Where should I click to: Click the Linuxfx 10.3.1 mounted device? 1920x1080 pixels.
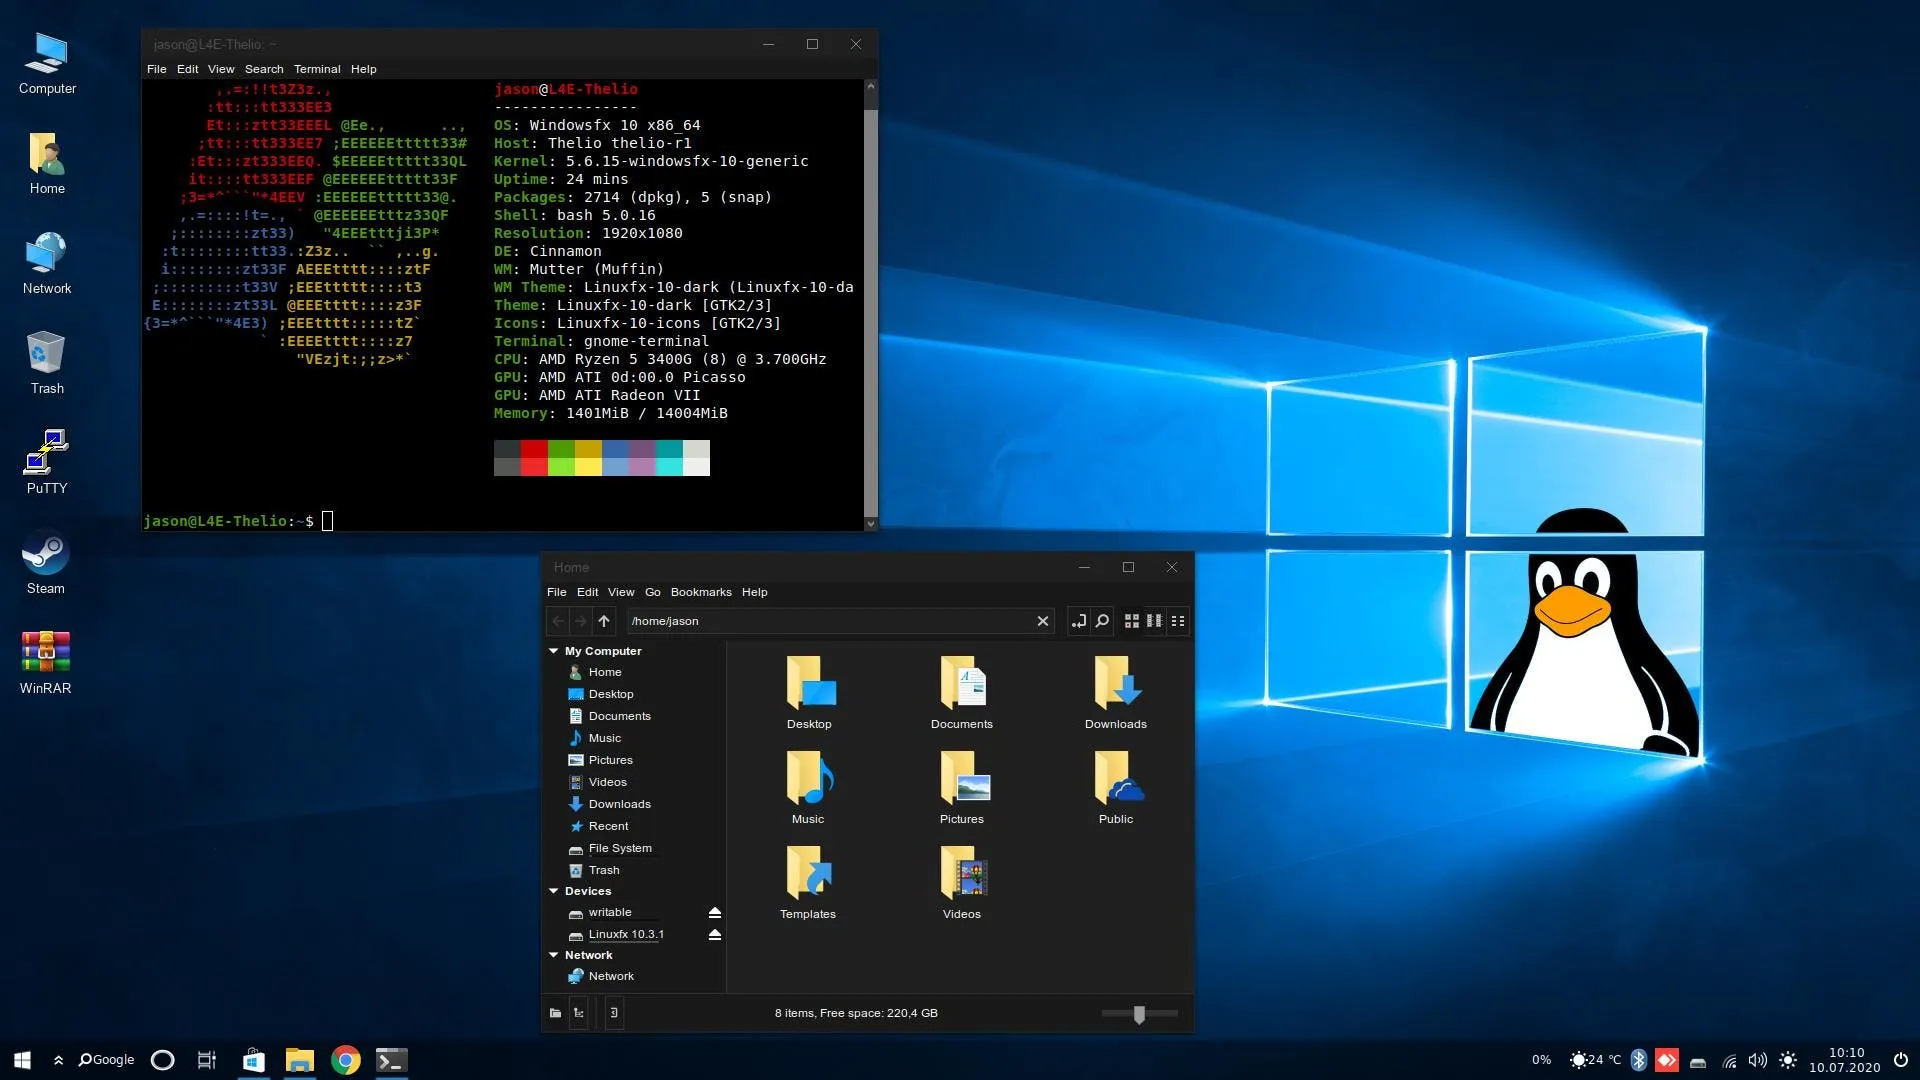626,934
